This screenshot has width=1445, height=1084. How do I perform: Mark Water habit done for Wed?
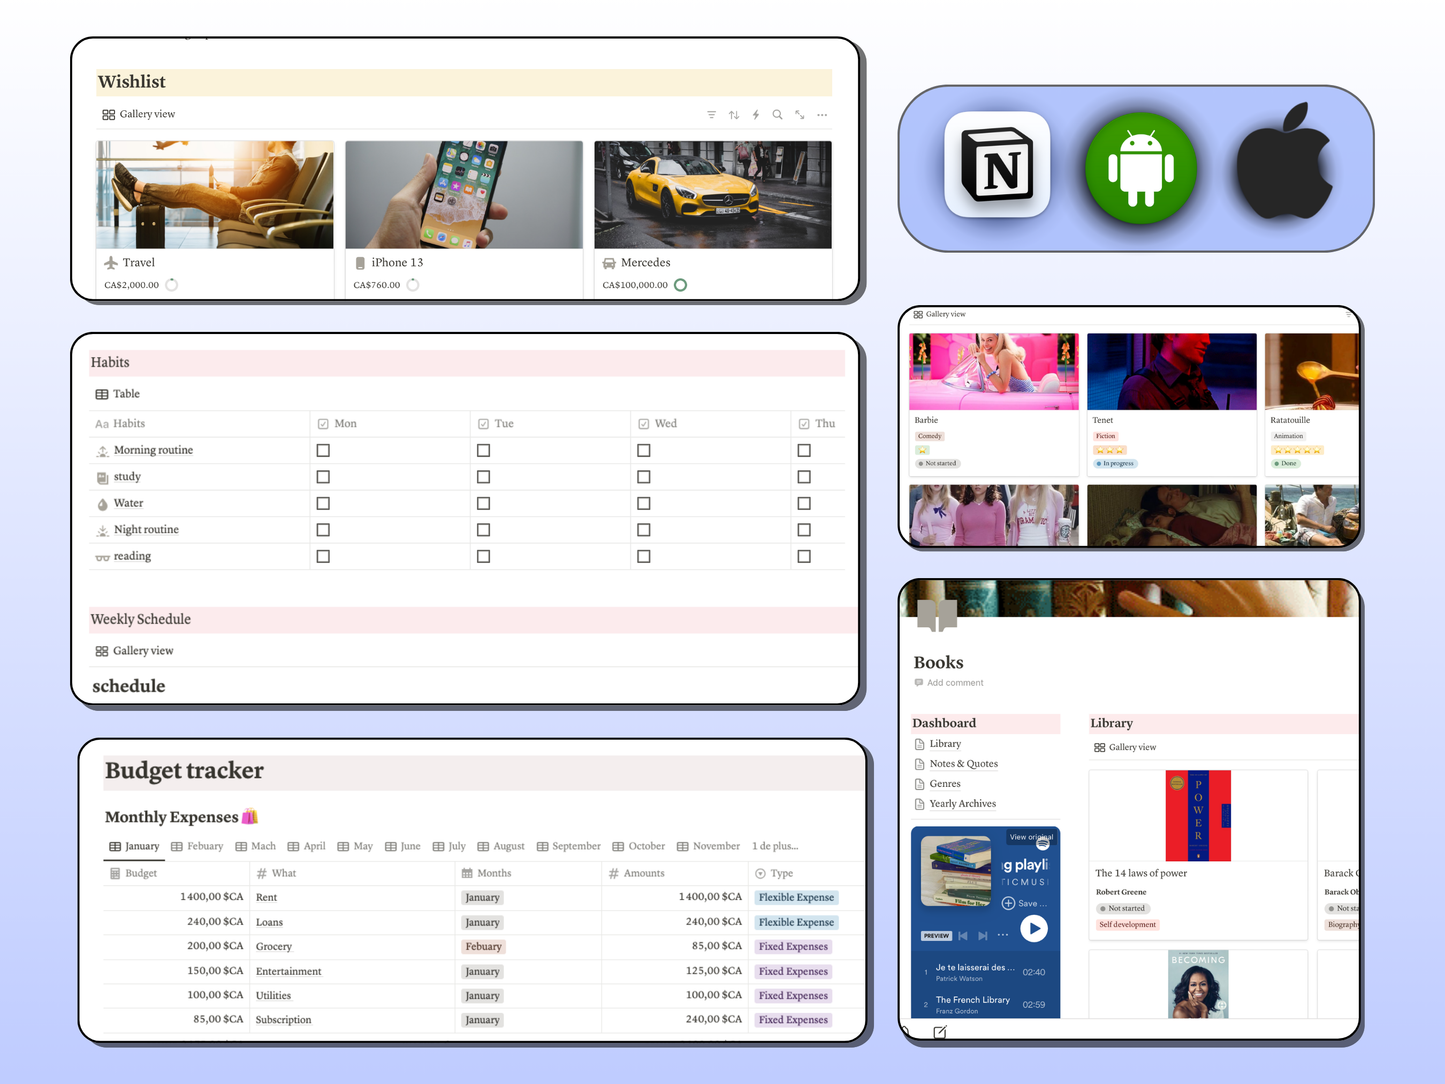click(644, 504)
